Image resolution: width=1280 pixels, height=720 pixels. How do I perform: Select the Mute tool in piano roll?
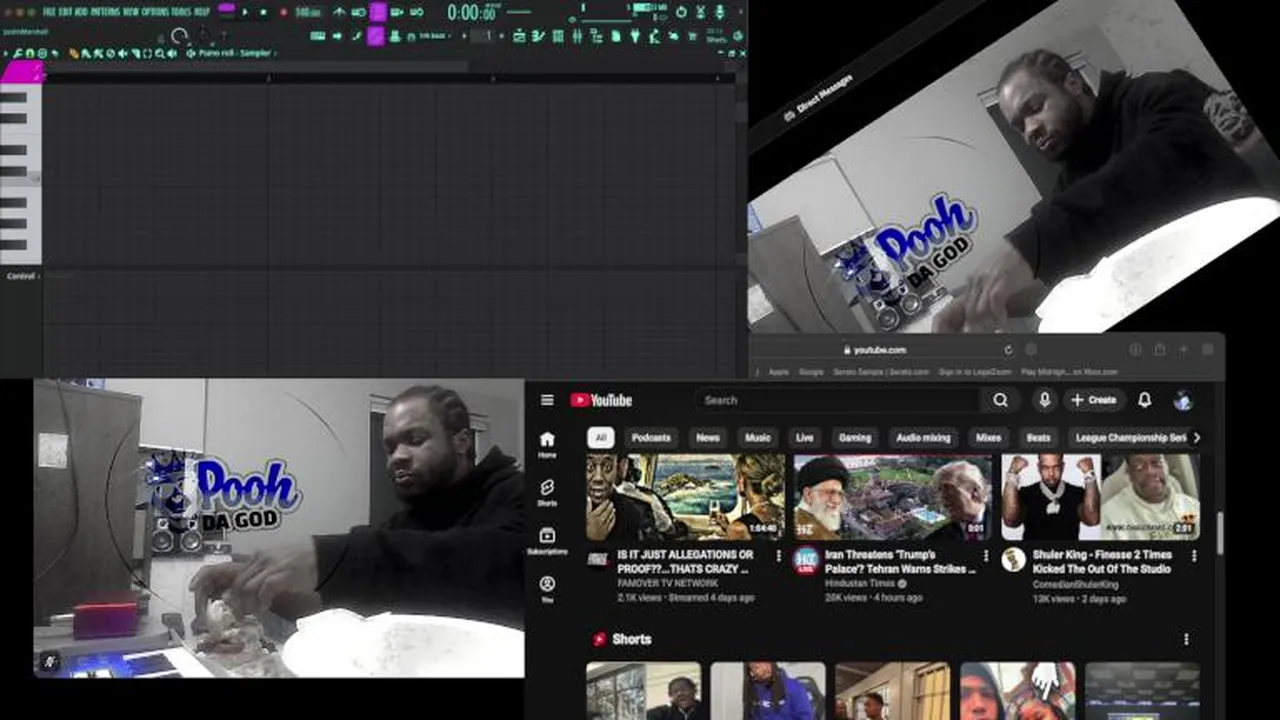tap(122, 53)
